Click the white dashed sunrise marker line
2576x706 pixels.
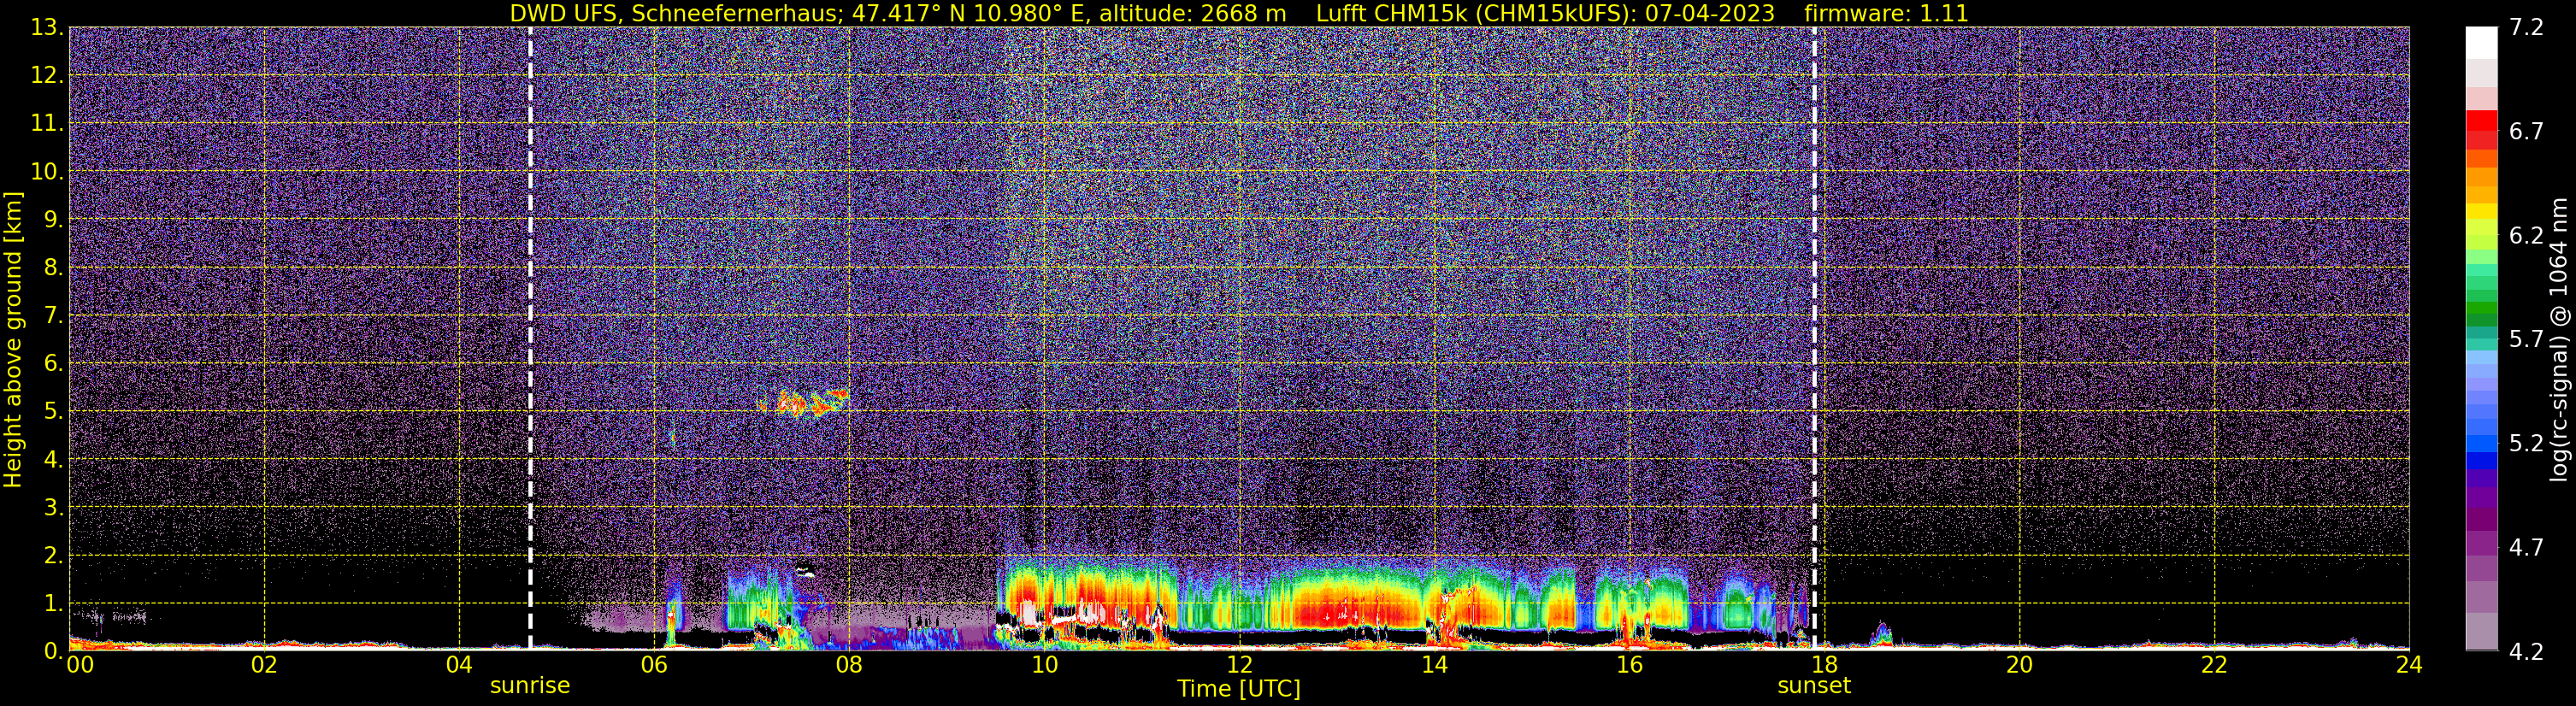[530, 338]
